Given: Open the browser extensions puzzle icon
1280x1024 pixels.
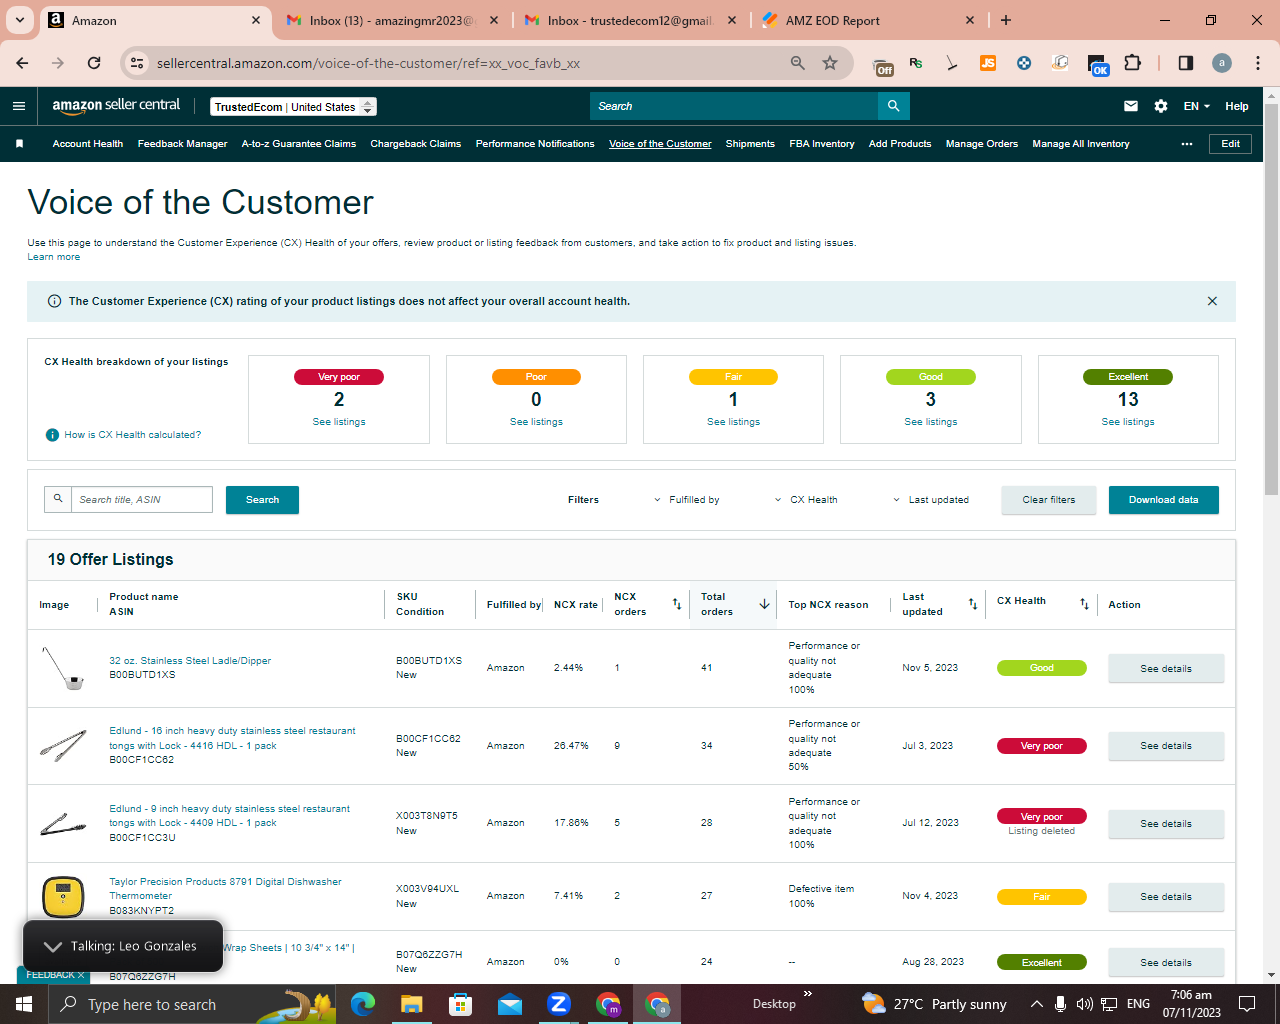Looking at the screenshot, I should (x=1132, y=63).
